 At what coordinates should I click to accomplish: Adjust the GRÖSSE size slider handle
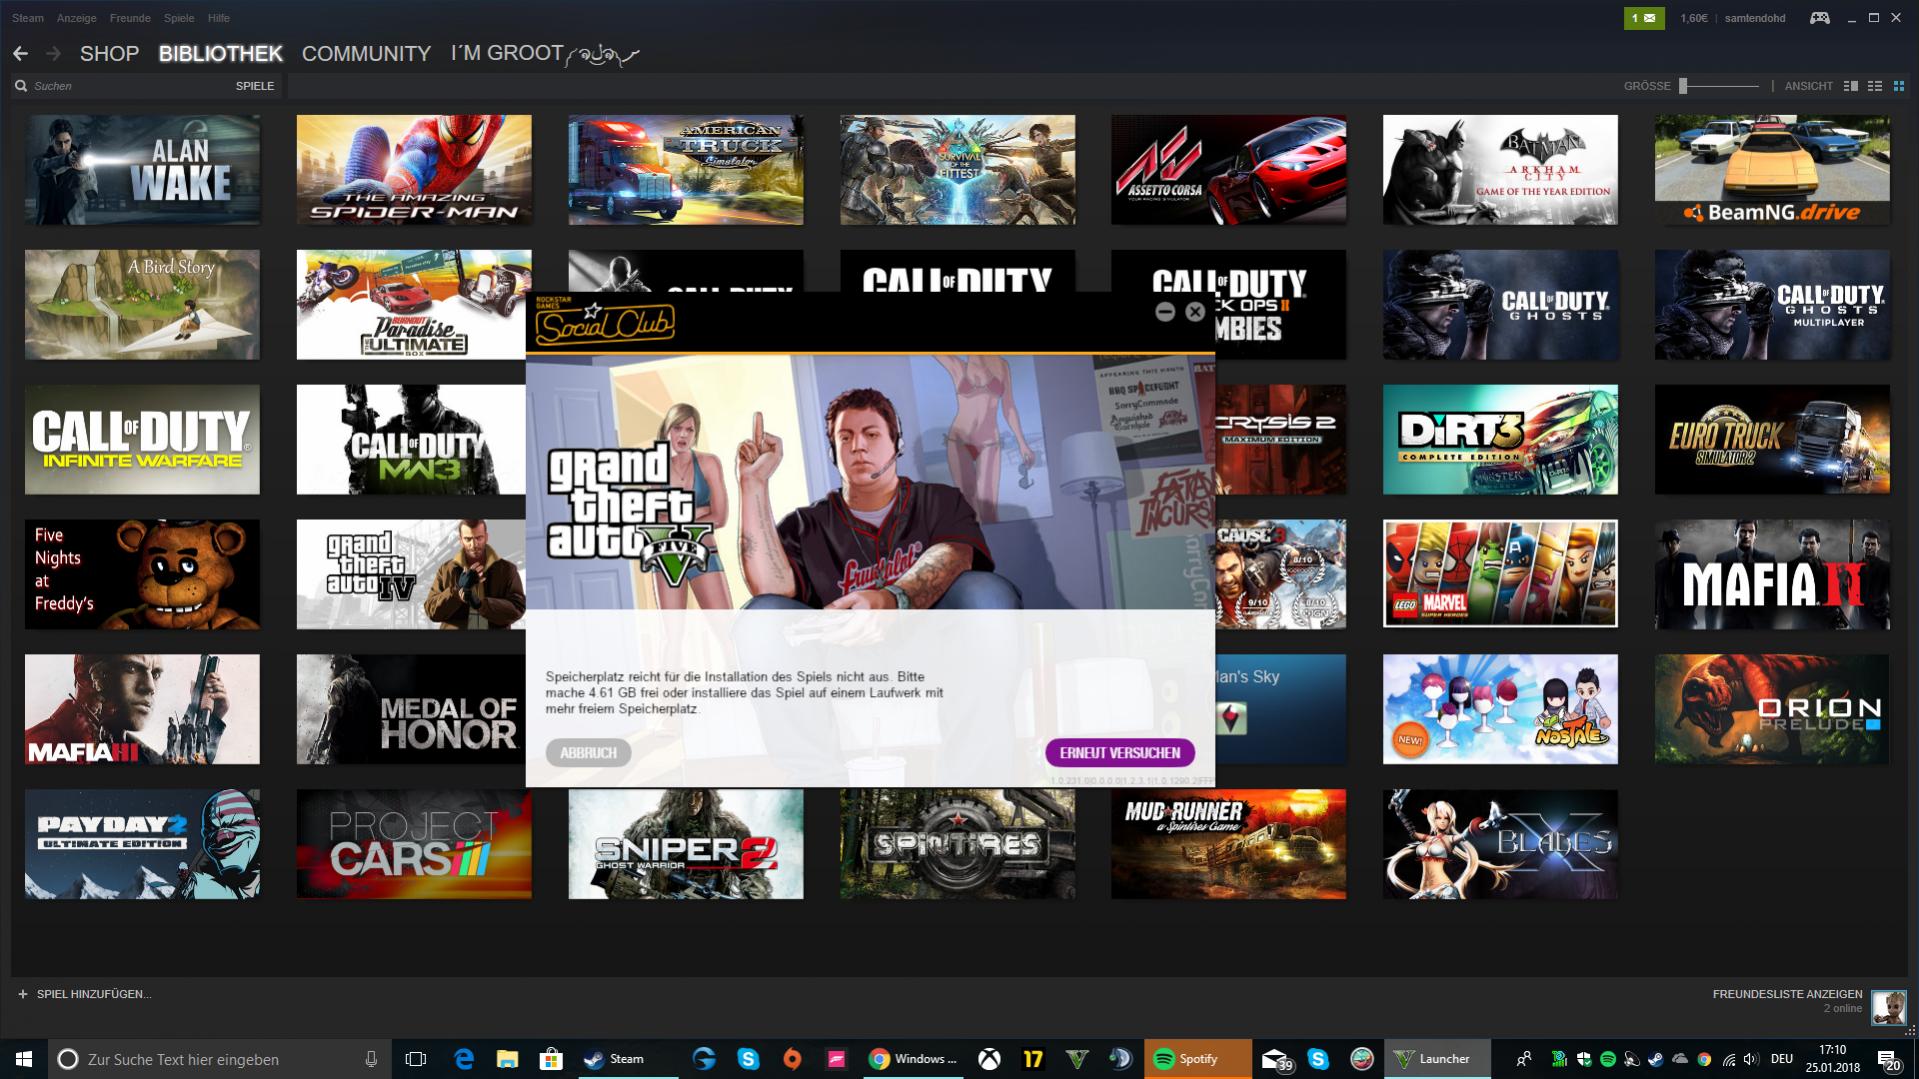[1683, 86]
